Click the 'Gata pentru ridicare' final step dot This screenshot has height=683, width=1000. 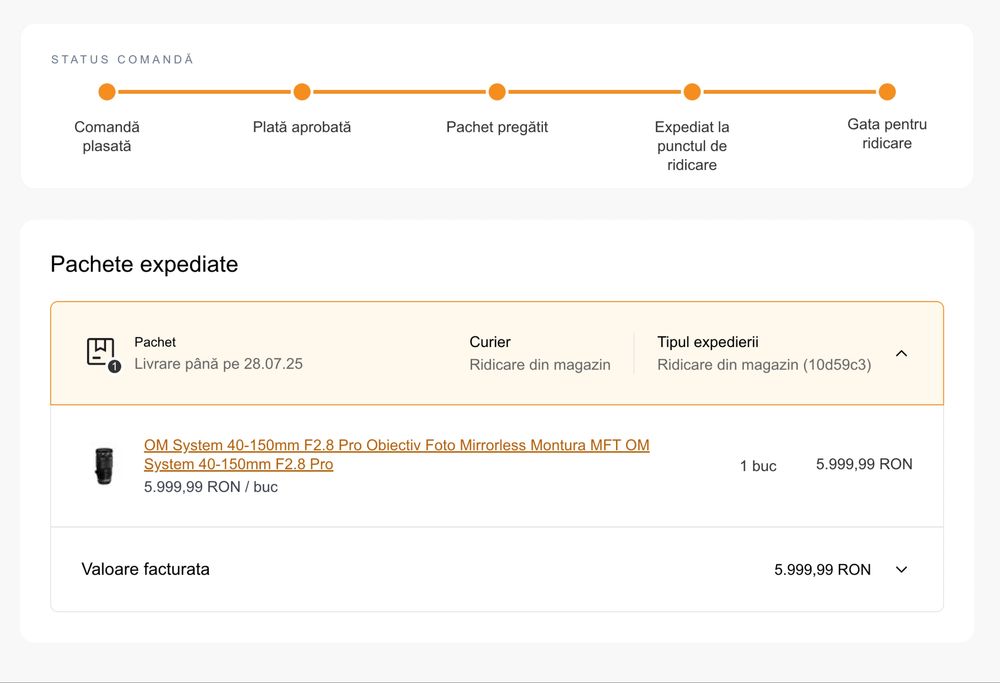tap(887, 92)
